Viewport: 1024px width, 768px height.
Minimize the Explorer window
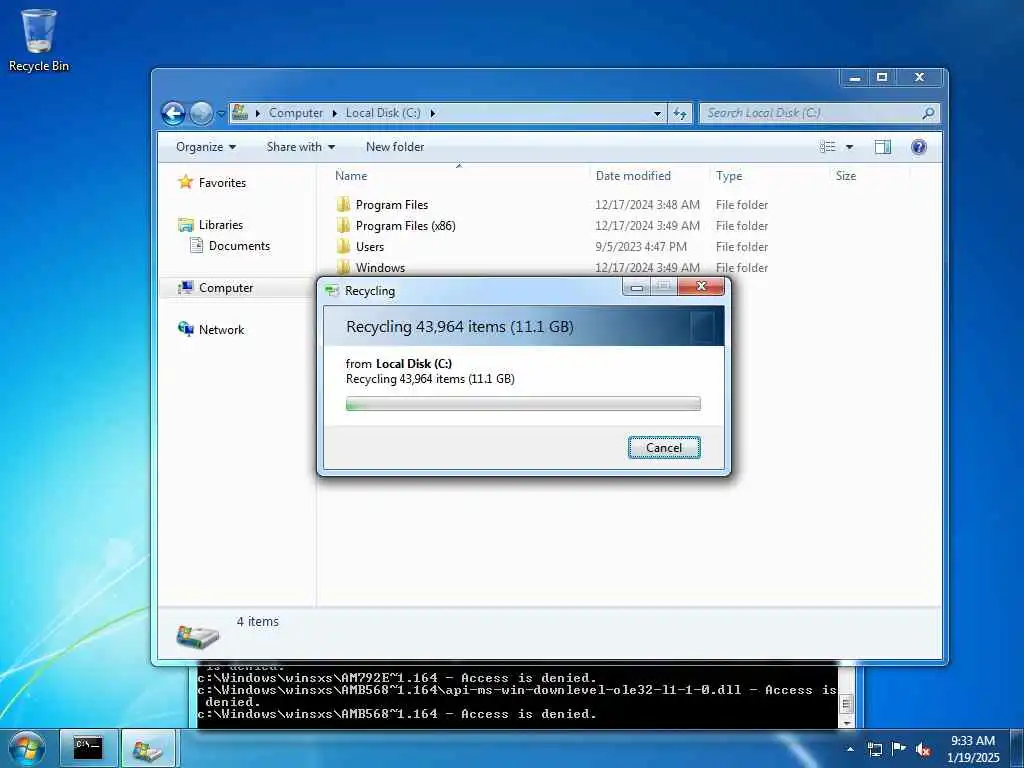click(x=854, y=78)
